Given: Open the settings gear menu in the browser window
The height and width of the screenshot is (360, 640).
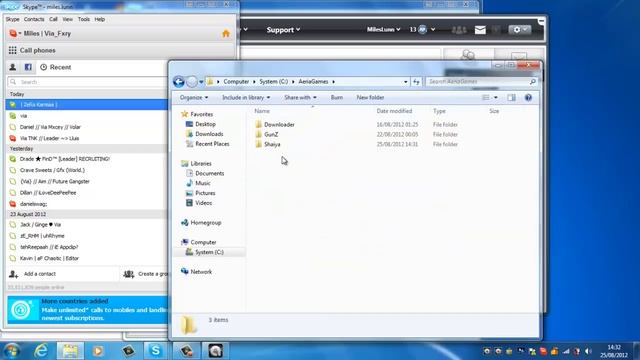Looking at the screenshot, I should click(519, 30).
